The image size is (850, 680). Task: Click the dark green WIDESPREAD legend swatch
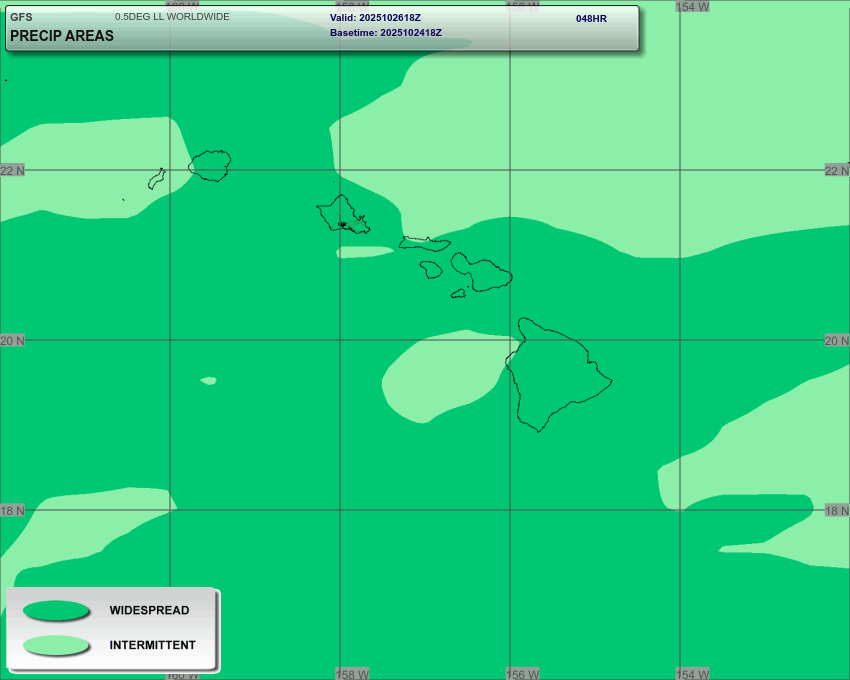coord(56,610)
